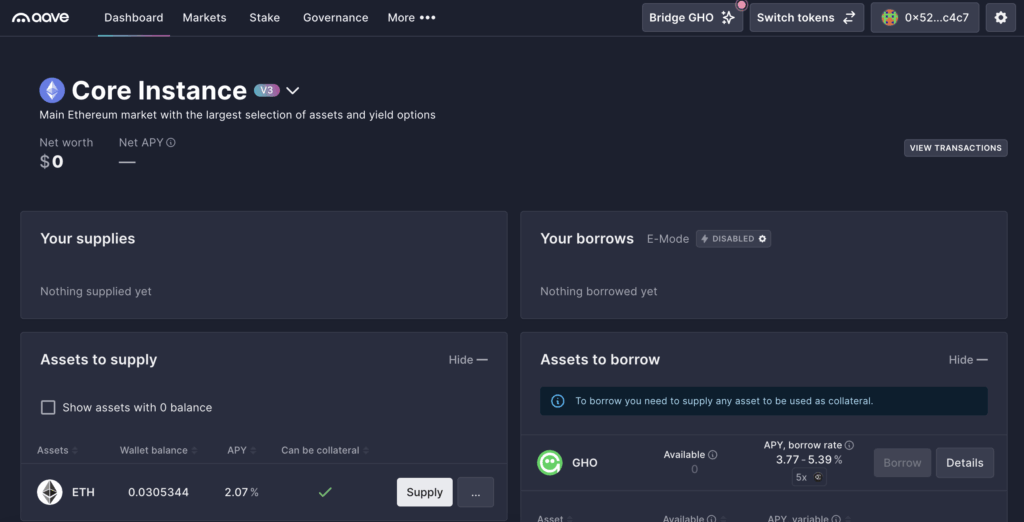
Task: Hide the Assets to borrow panel
Action: point(968,359)
